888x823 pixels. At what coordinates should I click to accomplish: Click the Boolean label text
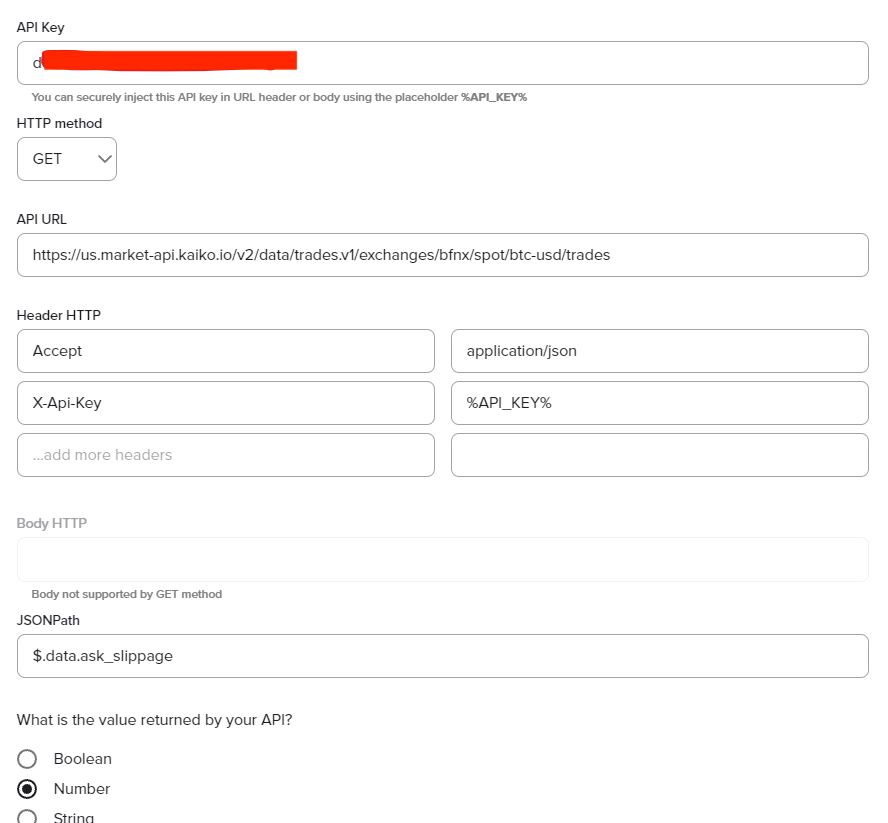click(x=83, y=759)
